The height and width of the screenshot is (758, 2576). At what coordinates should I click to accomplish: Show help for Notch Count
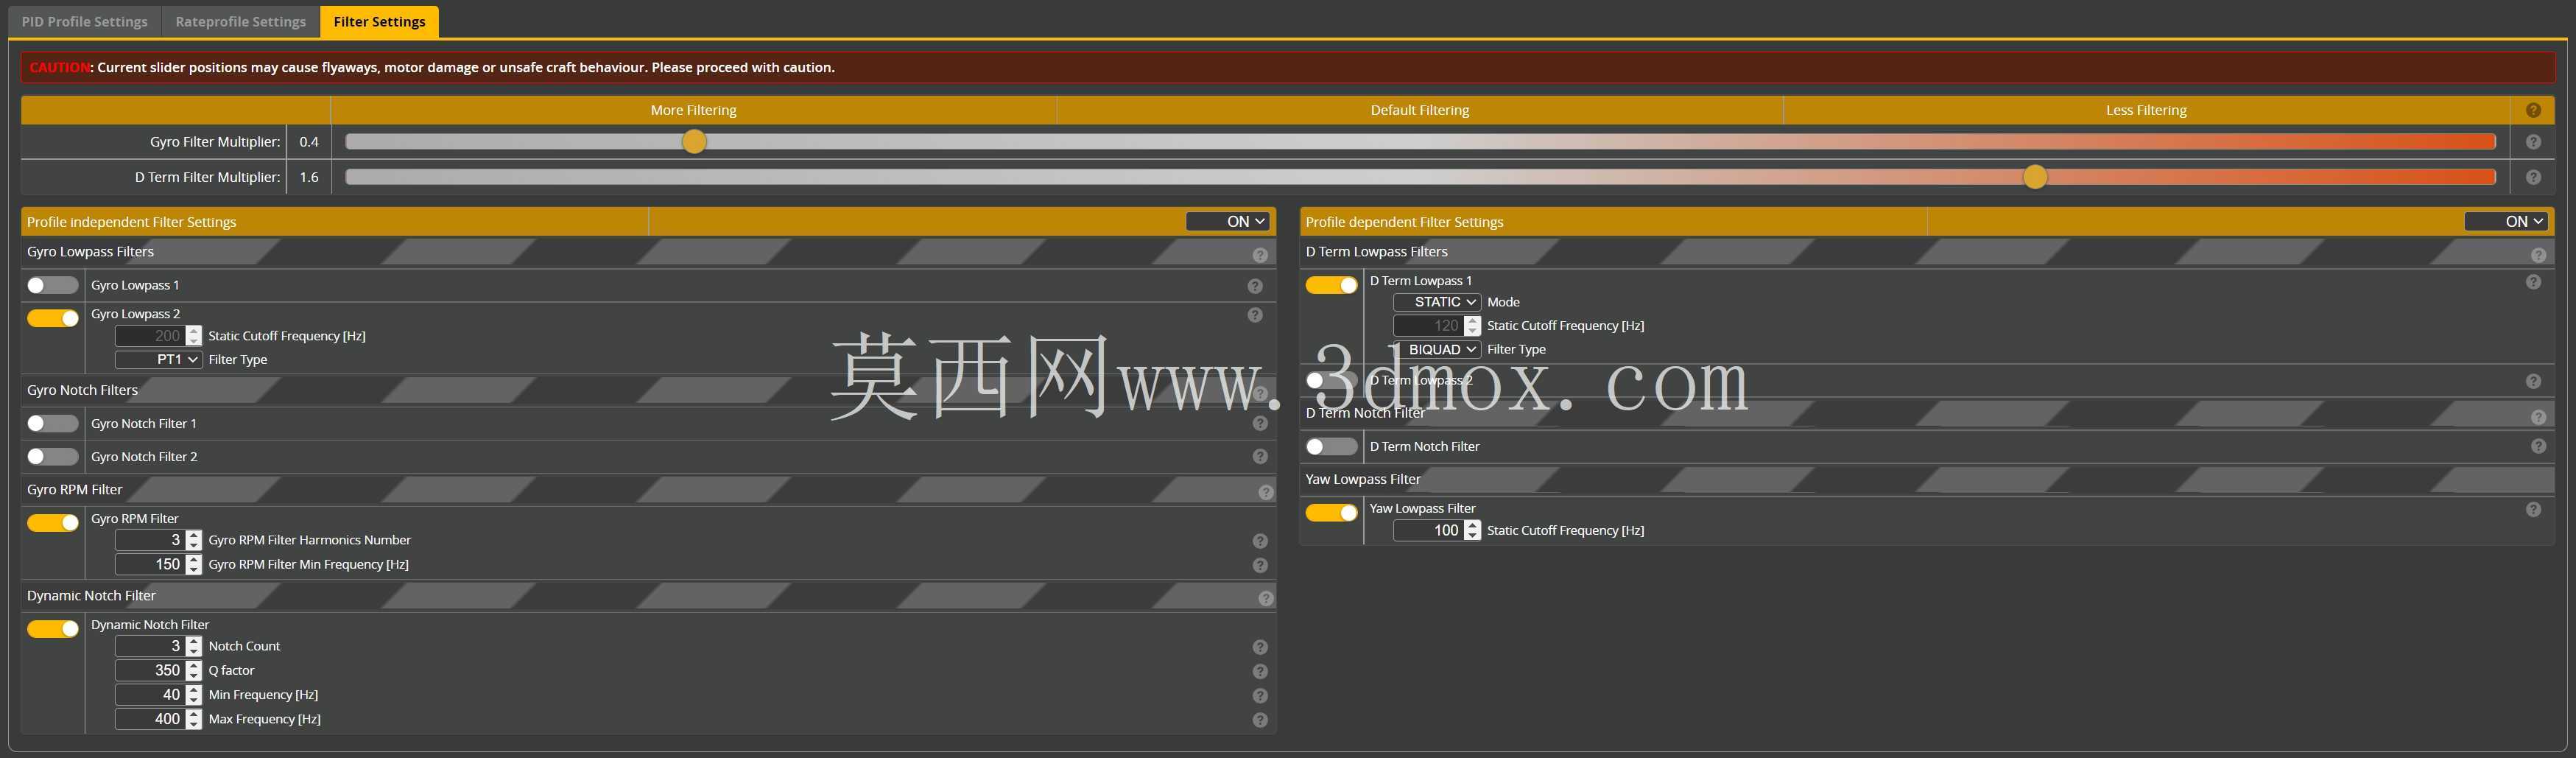click(1260, 647)
